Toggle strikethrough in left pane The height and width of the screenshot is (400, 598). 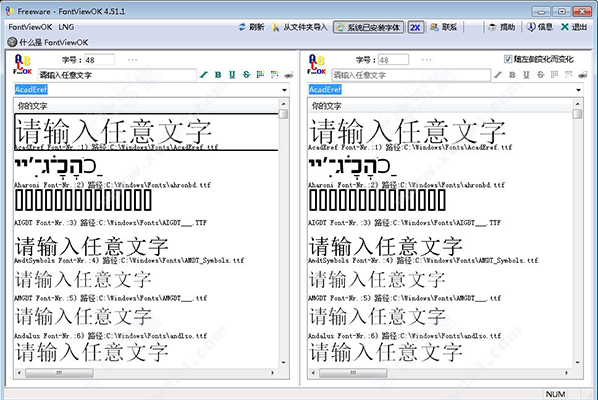pos(246,75)
